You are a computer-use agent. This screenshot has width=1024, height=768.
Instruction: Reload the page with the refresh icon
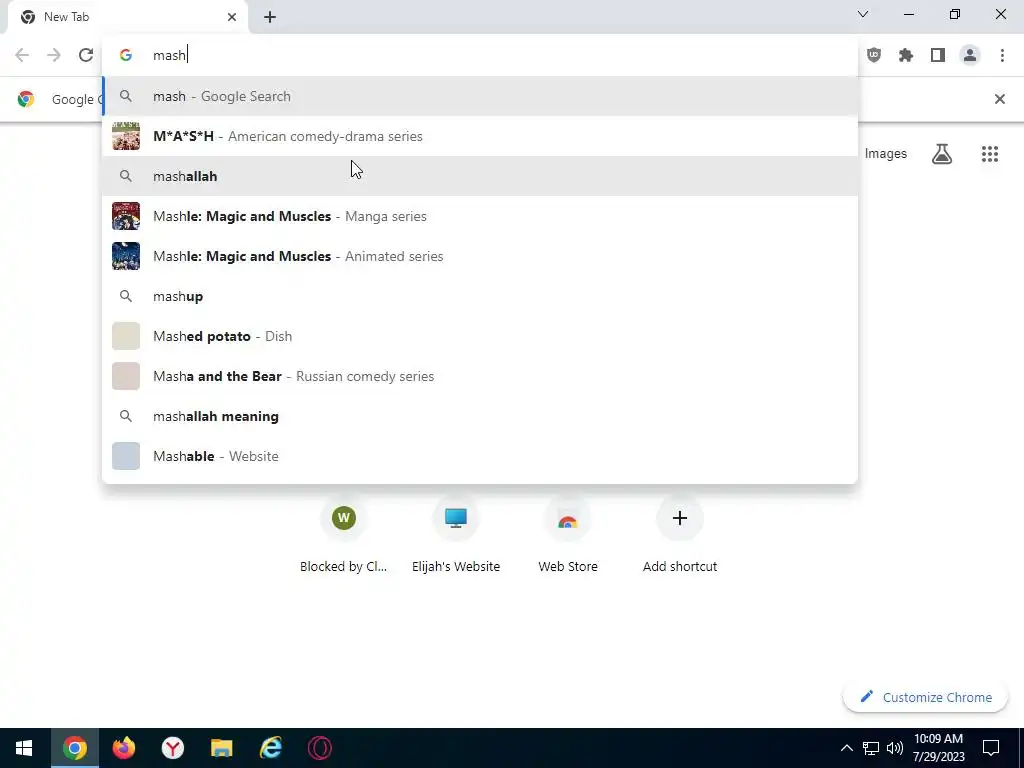click(x=86, y=56)
